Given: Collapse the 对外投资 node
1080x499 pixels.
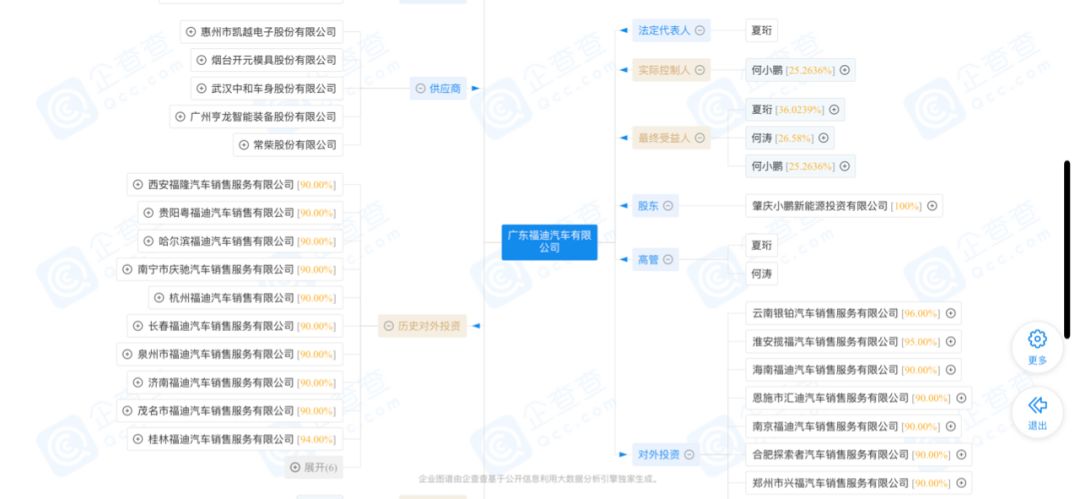Looking at the screenshot, I should pos(689,454).
